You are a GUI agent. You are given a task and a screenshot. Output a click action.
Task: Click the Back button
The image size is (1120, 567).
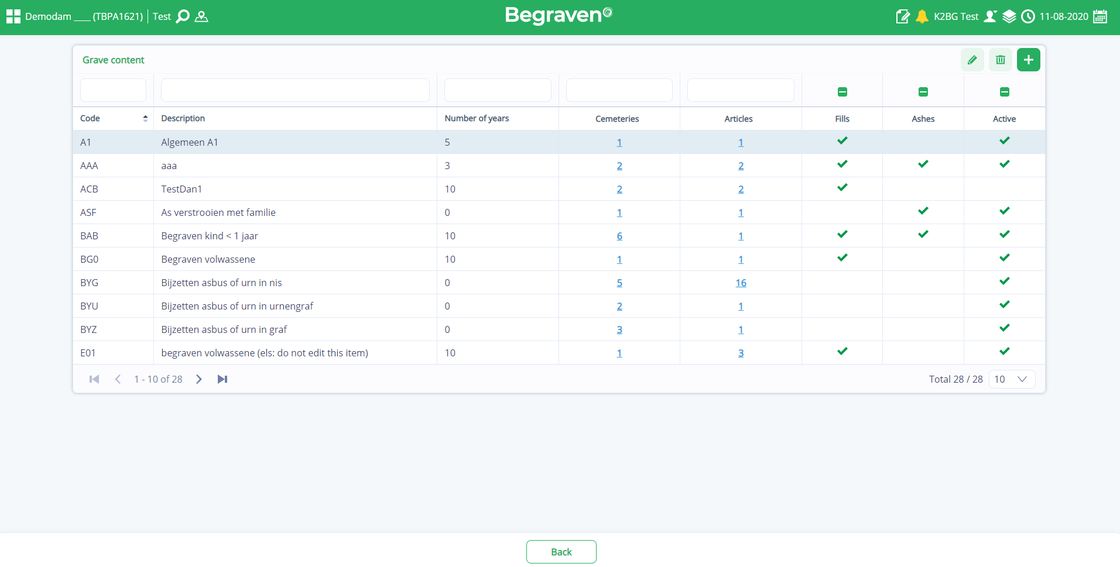[561, 552]
